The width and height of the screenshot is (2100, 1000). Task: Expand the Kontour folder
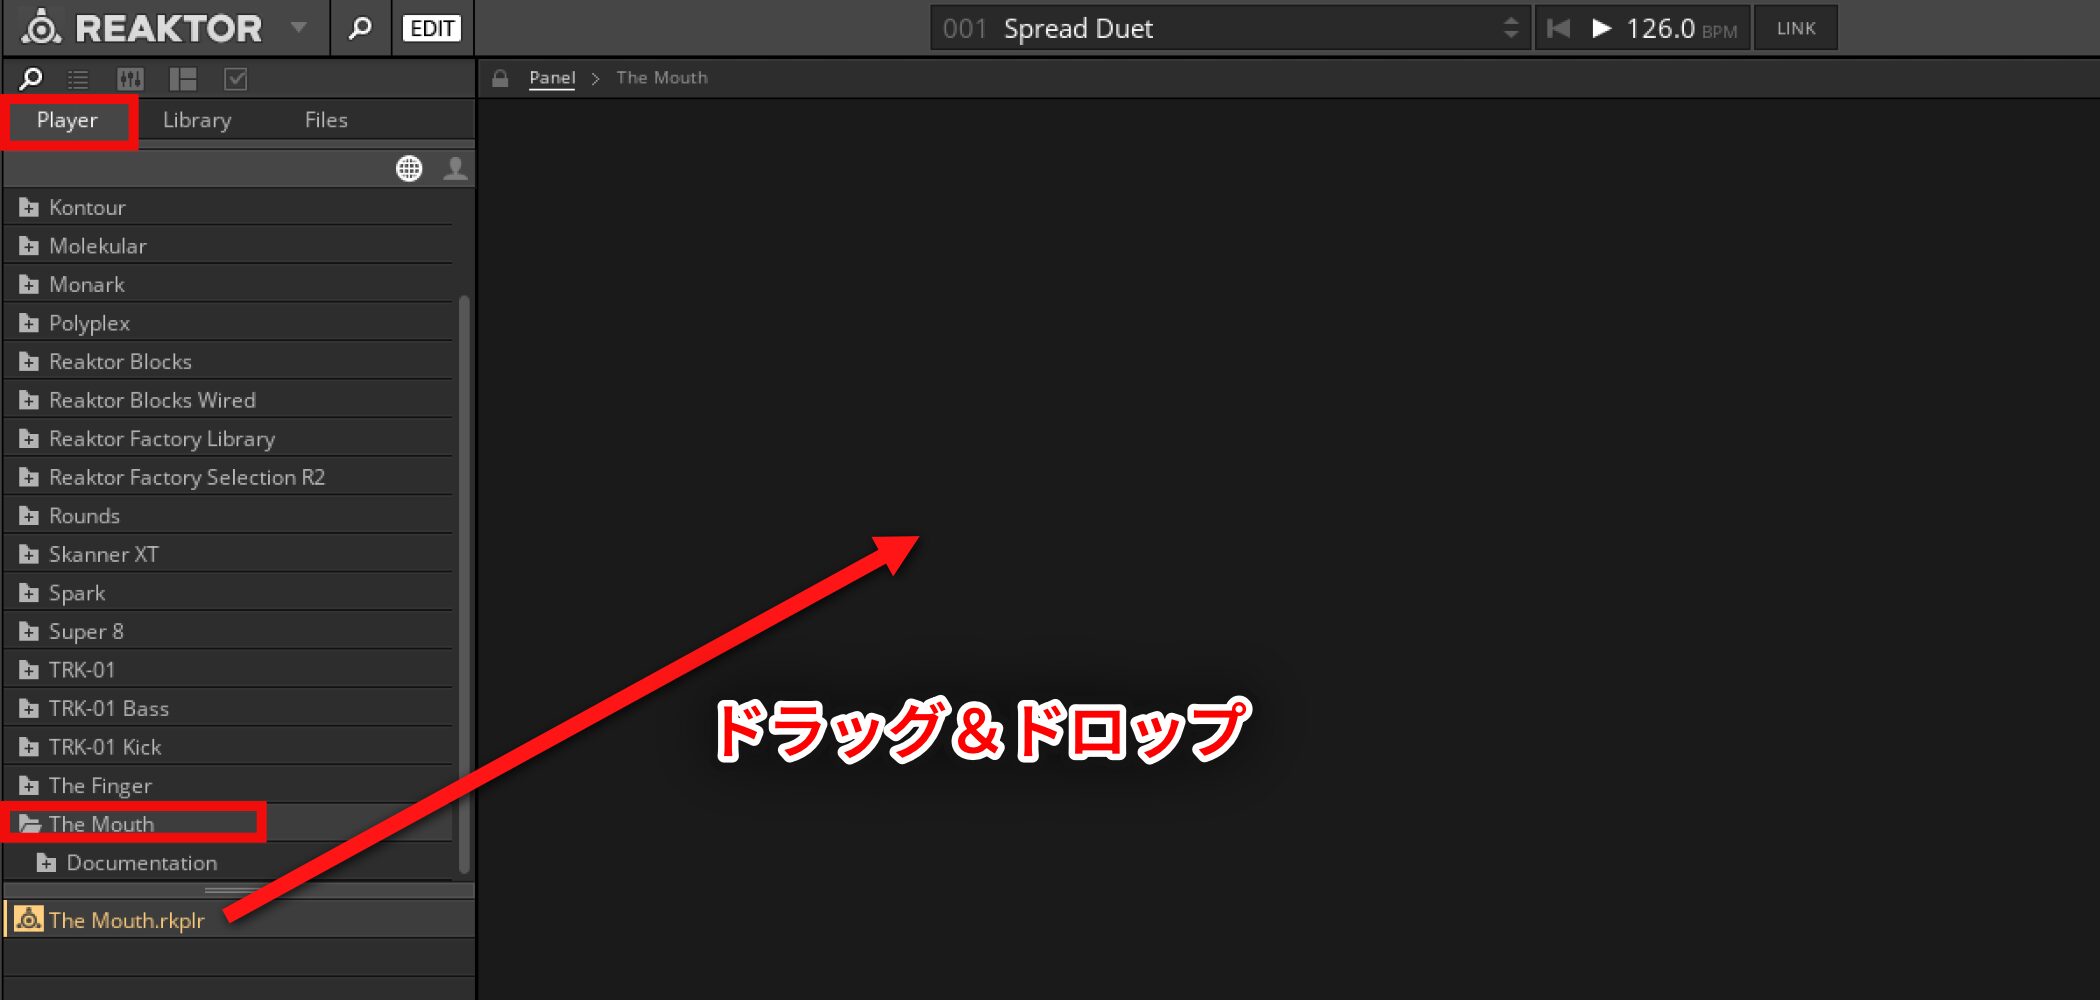tap(228, 207)
